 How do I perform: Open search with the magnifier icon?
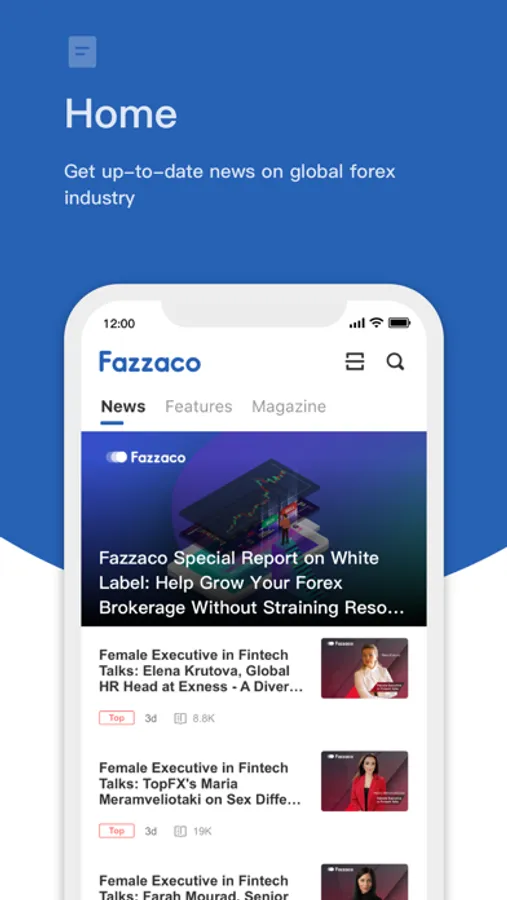395,362
